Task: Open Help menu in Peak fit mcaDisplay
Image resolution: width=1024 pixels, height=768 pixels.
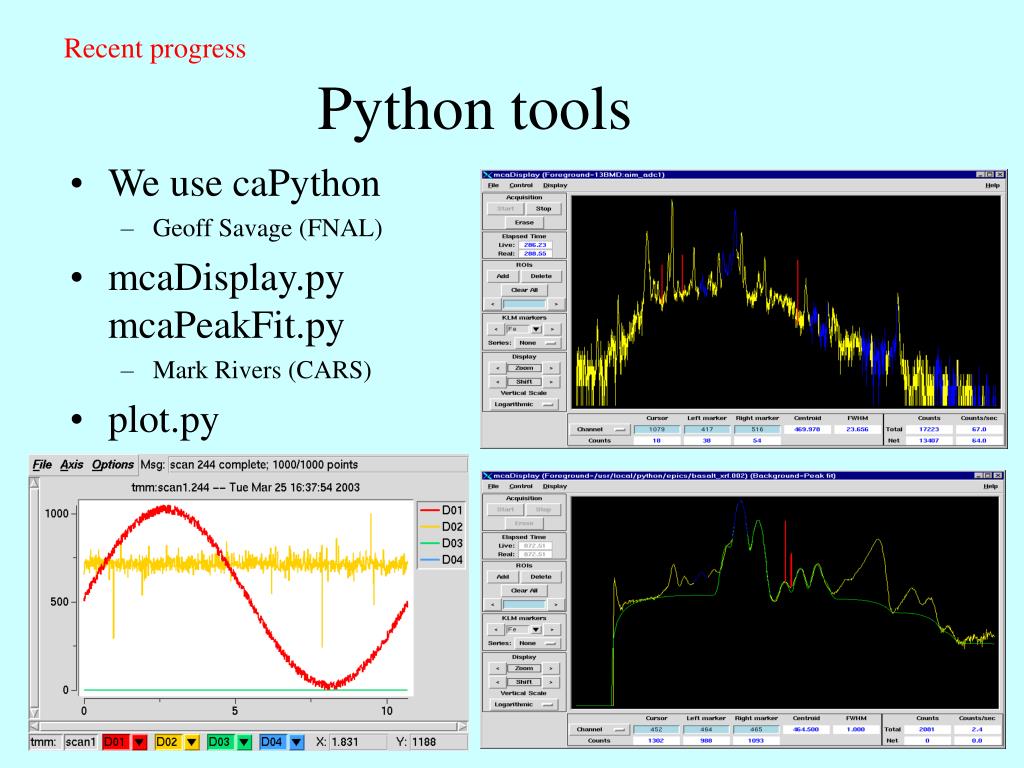Action: 991,487
